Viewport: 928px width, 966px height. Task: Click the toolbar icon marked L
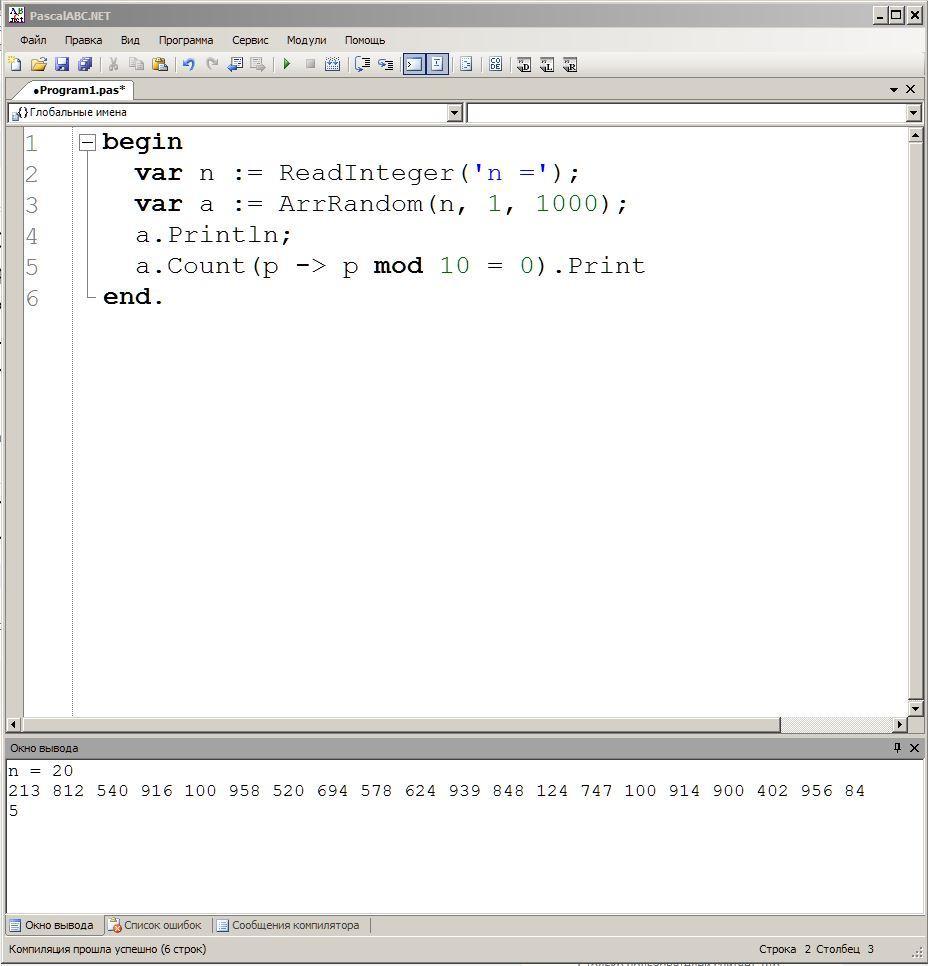(547, 64)
